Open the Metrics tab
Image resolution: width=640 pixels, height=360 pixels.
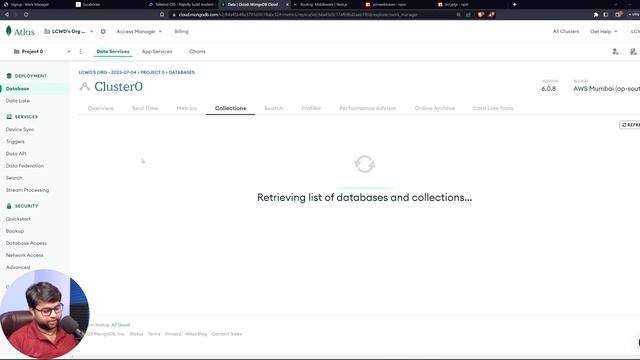187,108
